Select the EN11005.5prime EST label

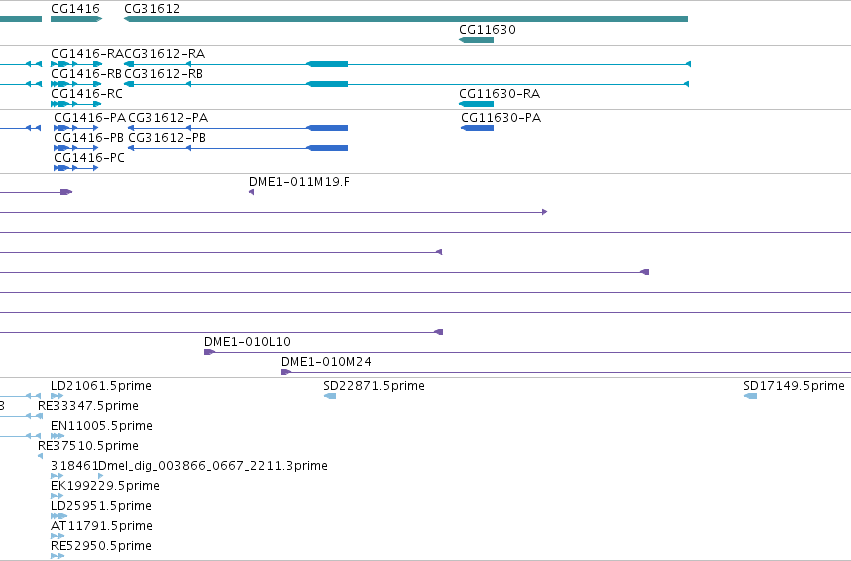coord(102,426)
